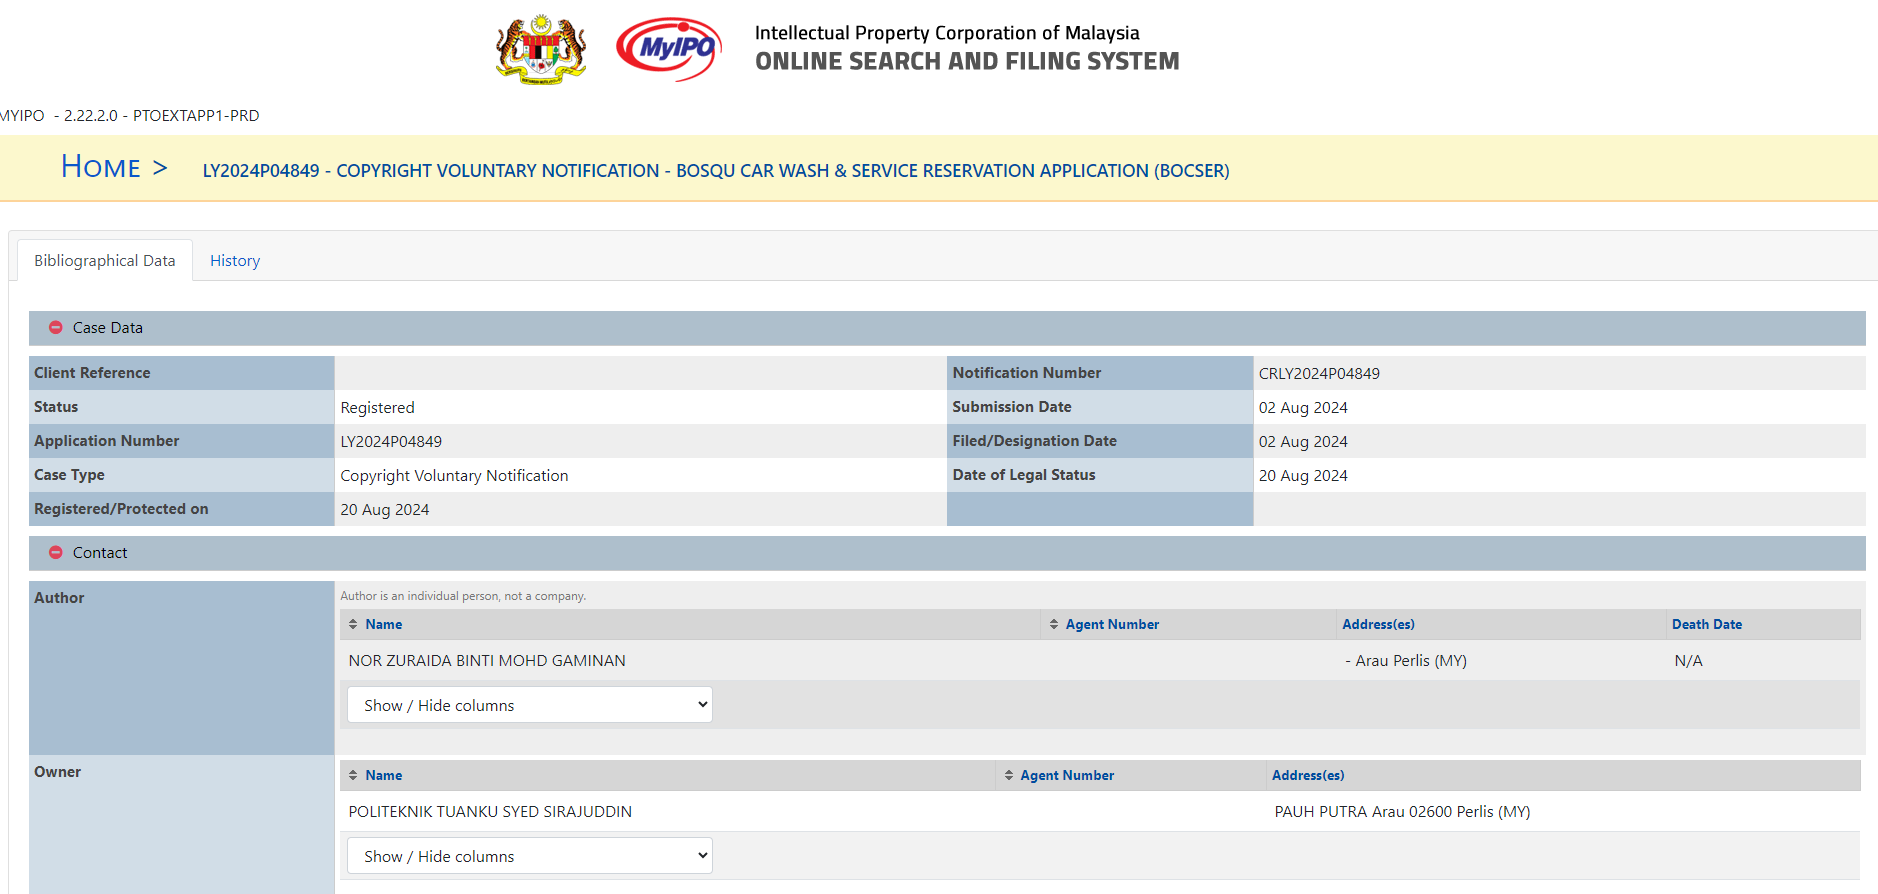Click Submission Date value 02 Aug 2024
Viewport: 1878px width, 894px height.
[x=1303, y=408]
